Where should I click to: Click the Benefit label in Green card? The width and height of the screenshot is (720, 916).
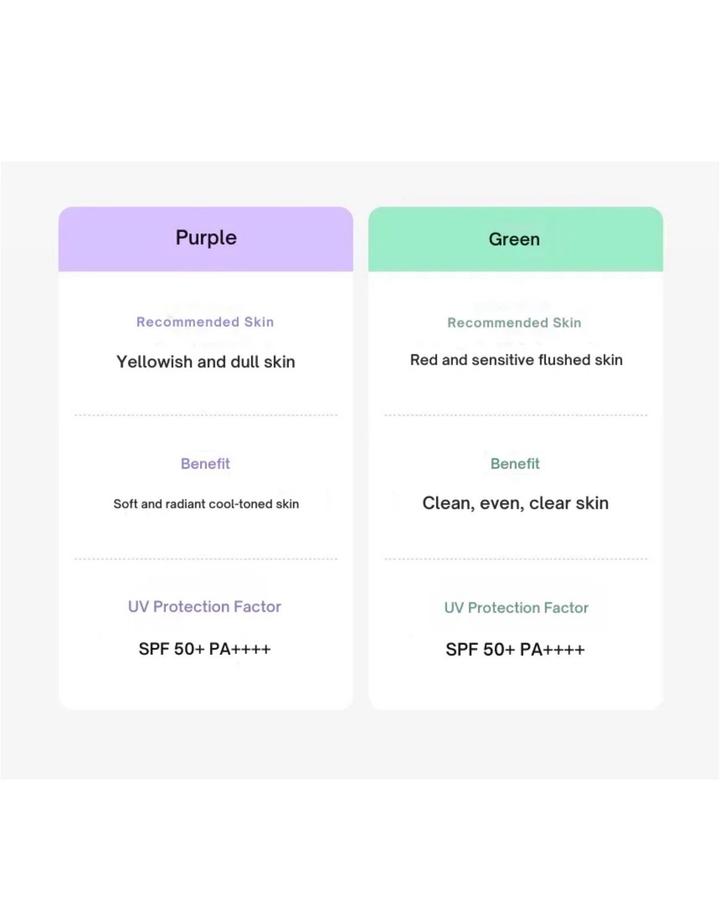pyautogui.click(x=515, y=464)
